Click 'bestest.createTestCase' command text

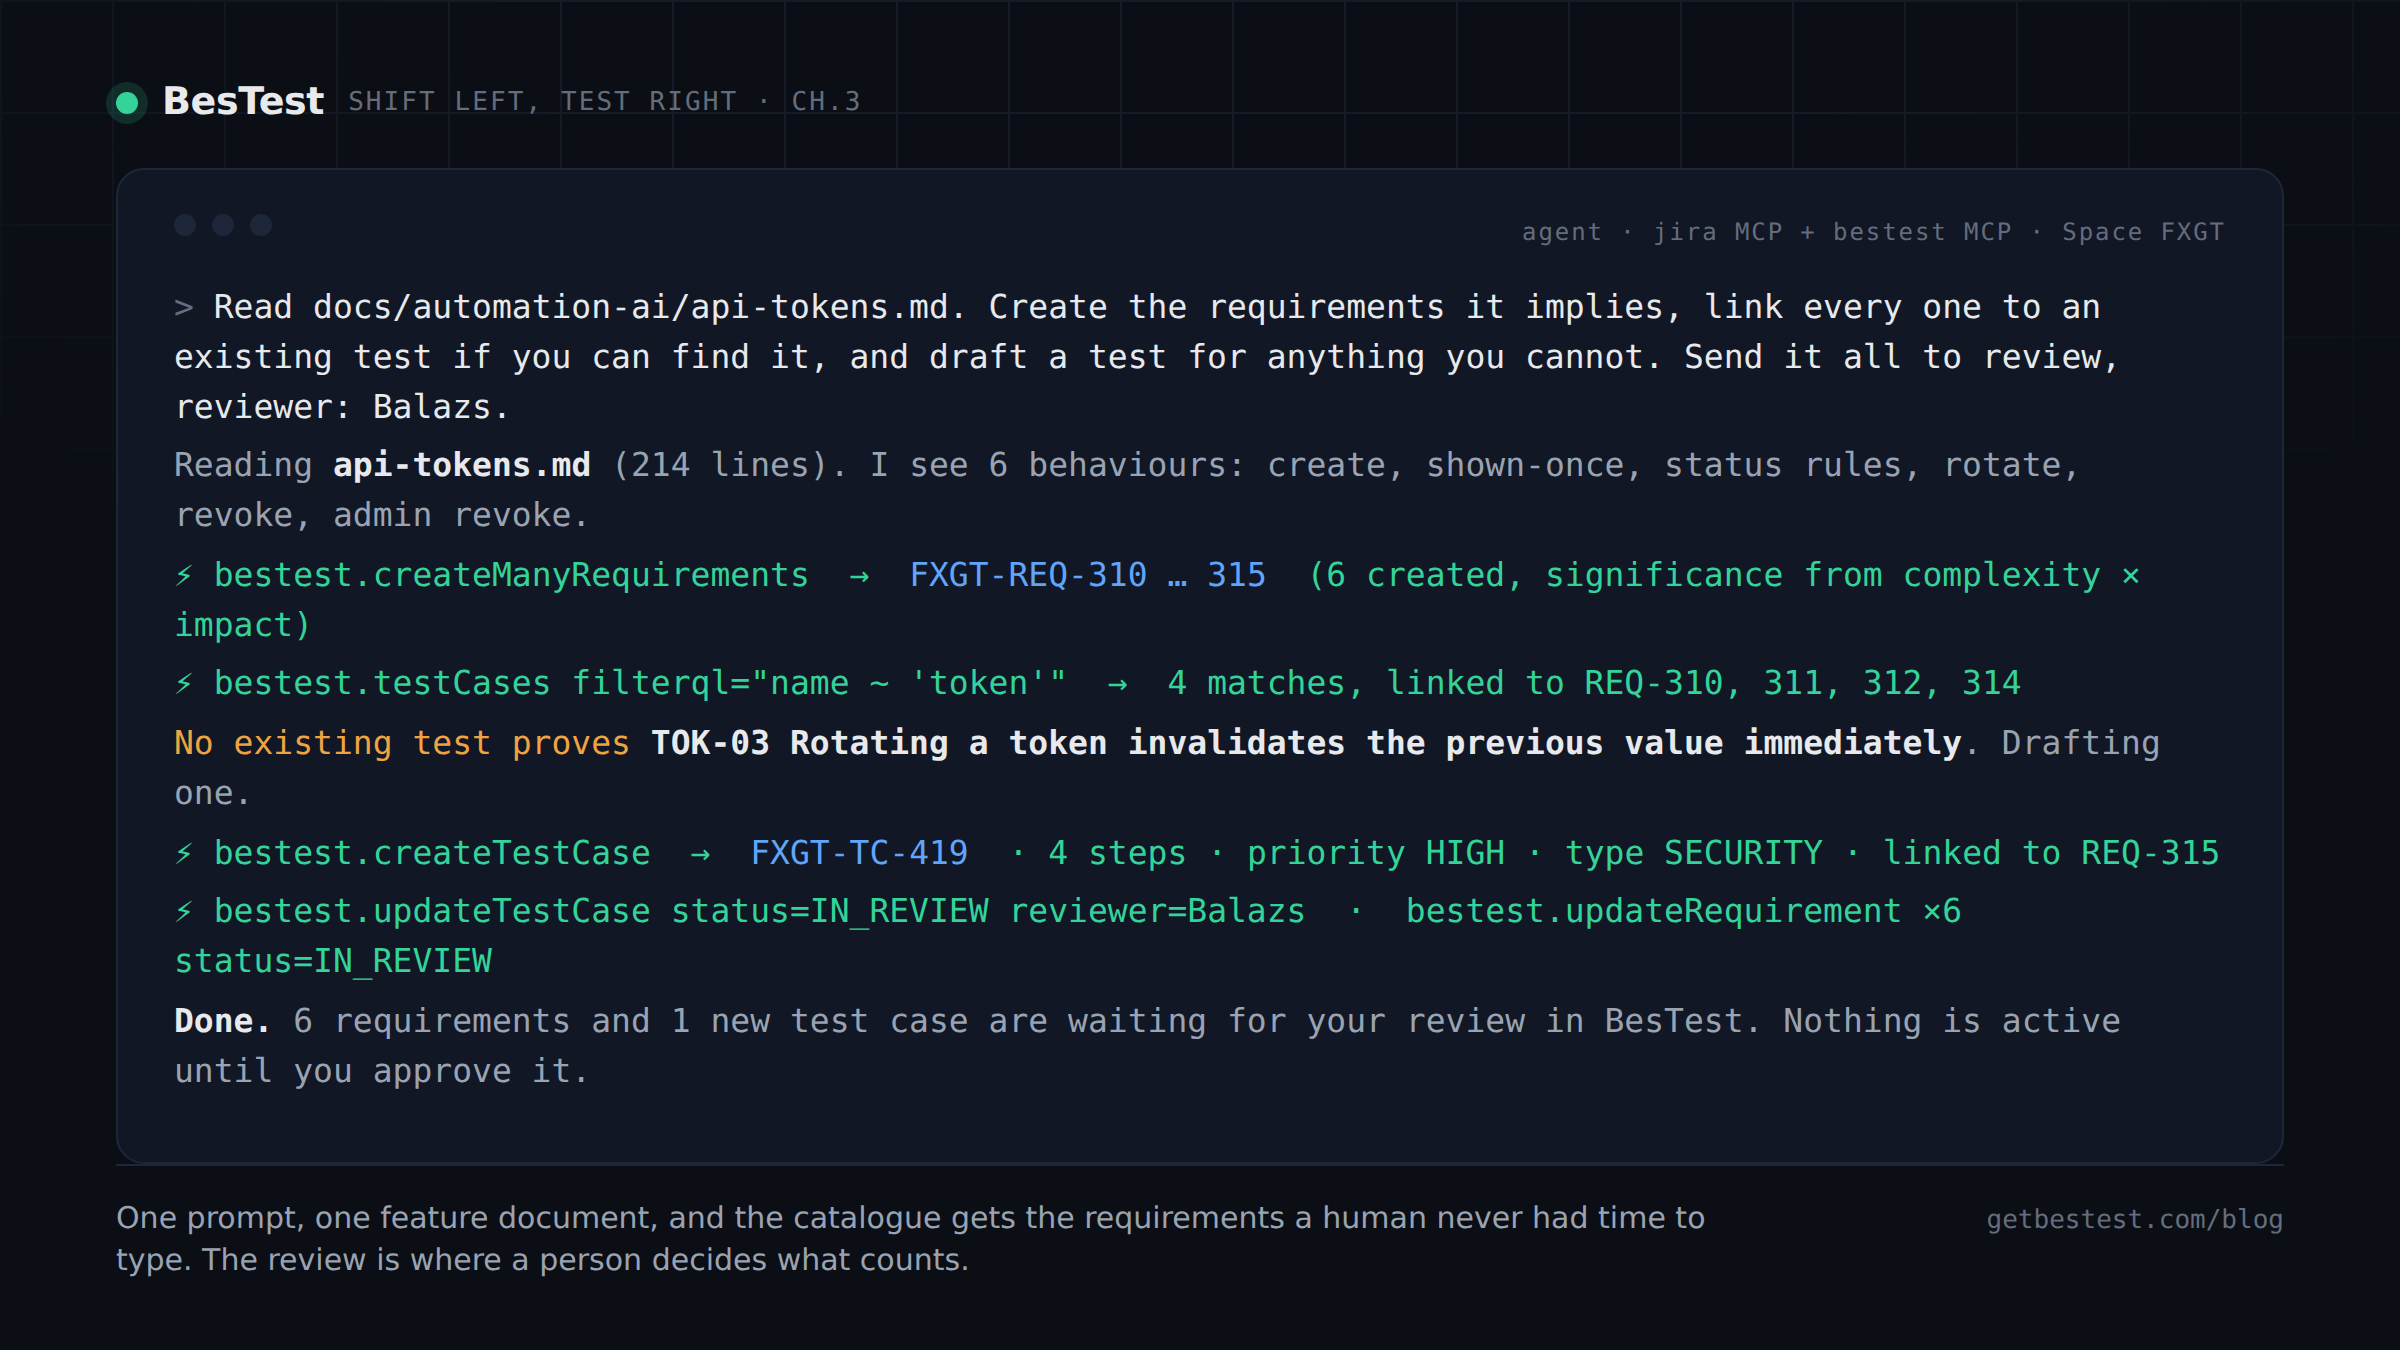pyautogui.click(x=432, y=853)
